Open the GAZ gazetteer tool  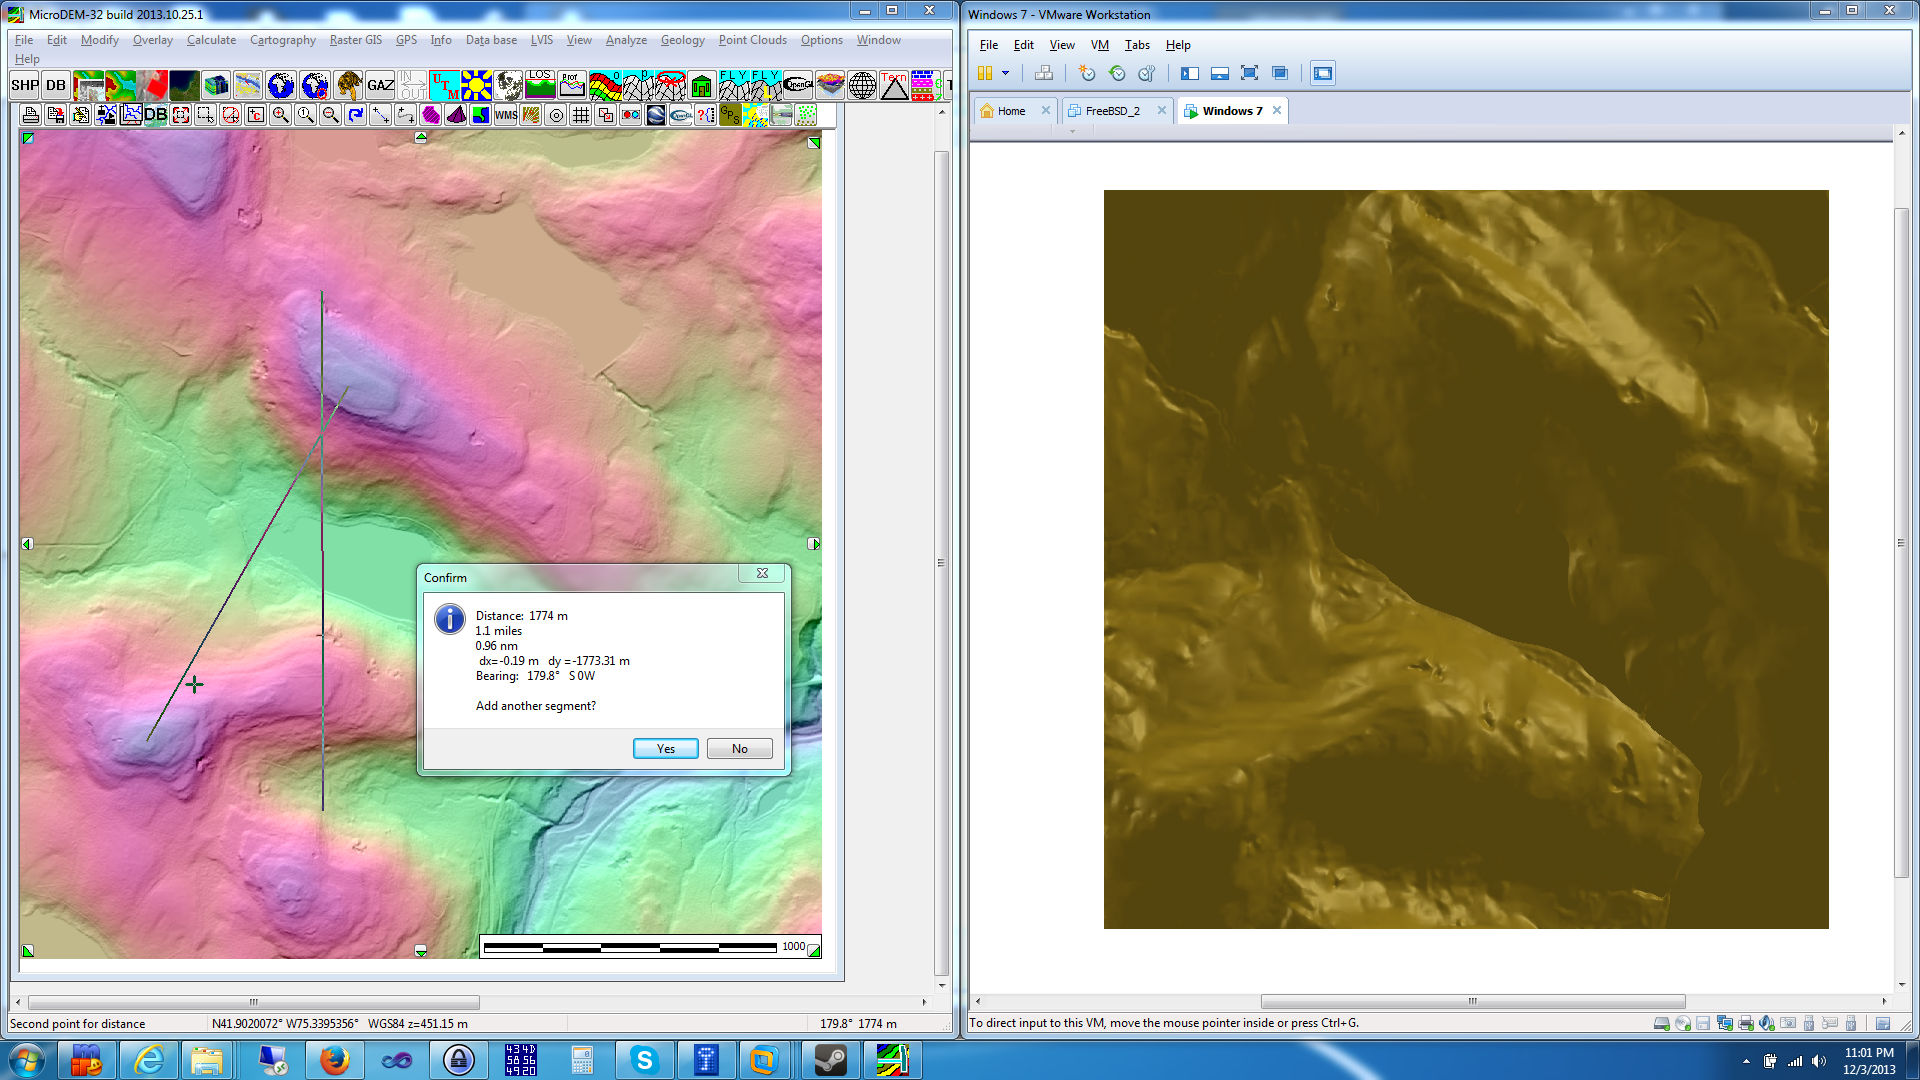[380, 85]
